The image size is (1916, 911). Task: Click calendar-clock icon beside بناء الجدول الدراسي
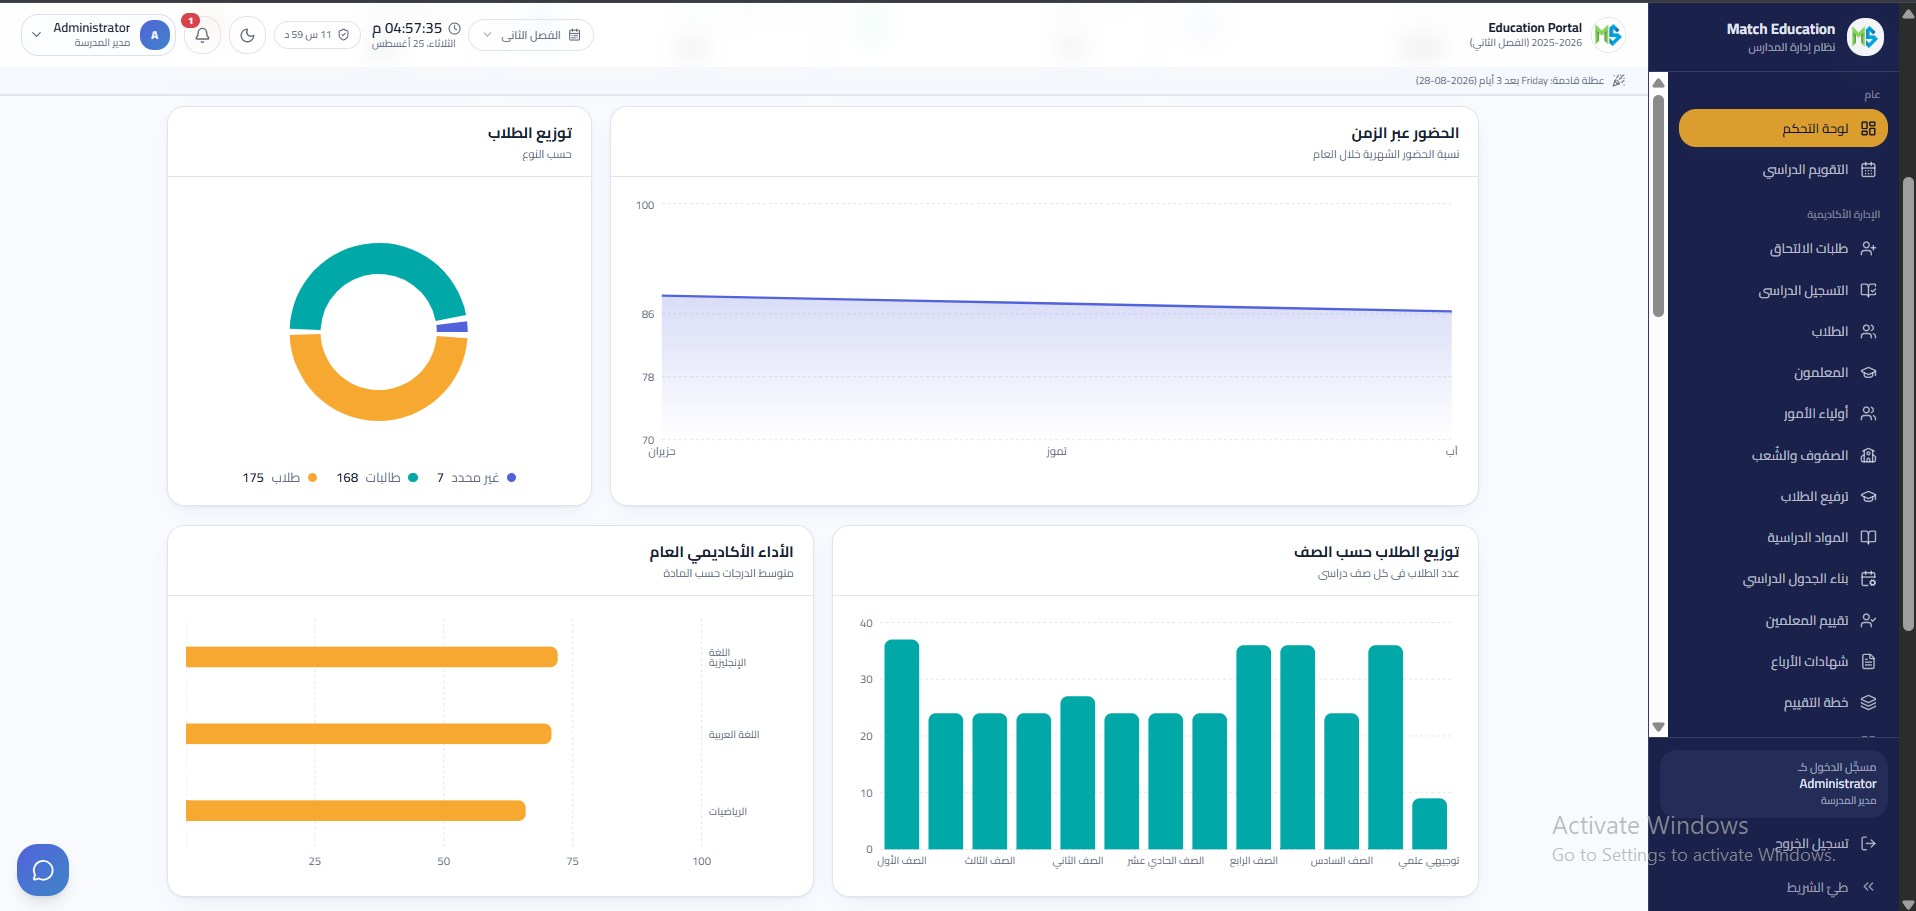click(x=1868, y=579)
